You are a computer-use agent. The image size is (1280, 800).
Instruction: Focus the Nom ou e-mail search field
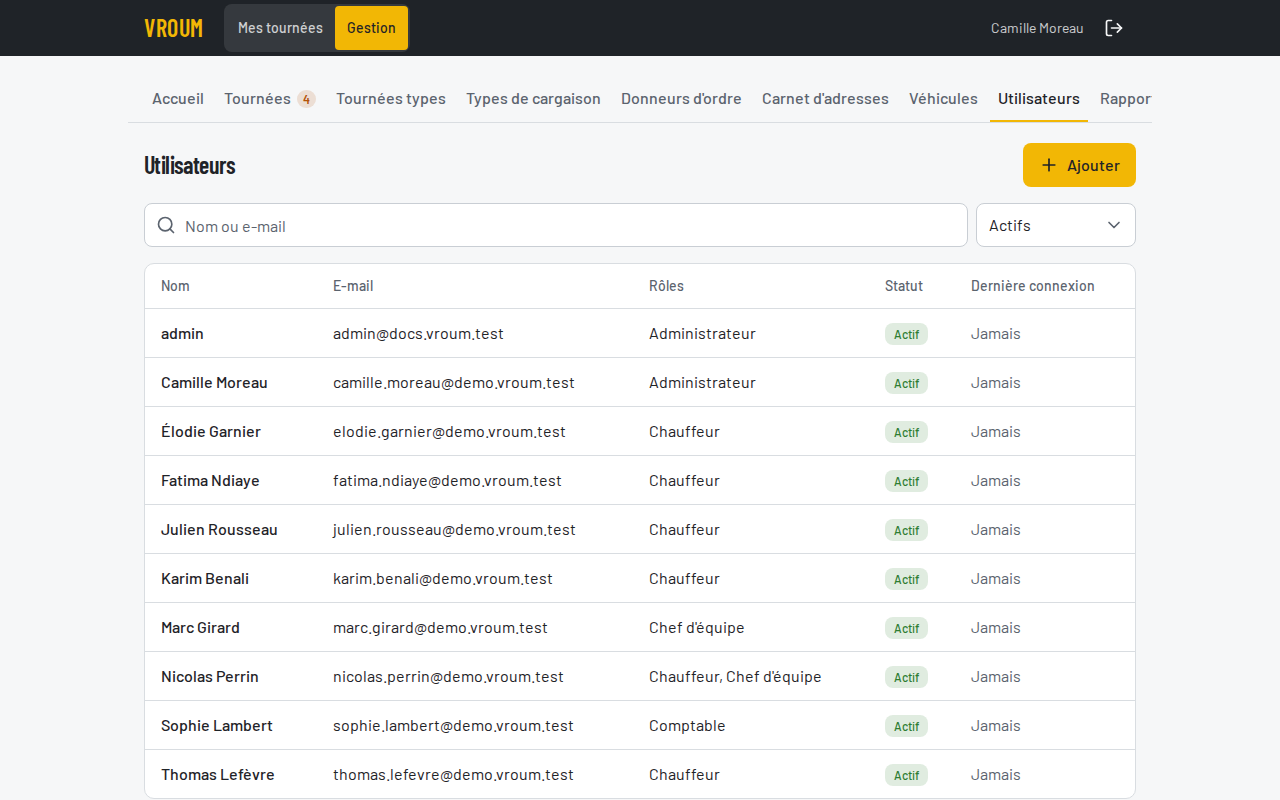tap(556, 225)
